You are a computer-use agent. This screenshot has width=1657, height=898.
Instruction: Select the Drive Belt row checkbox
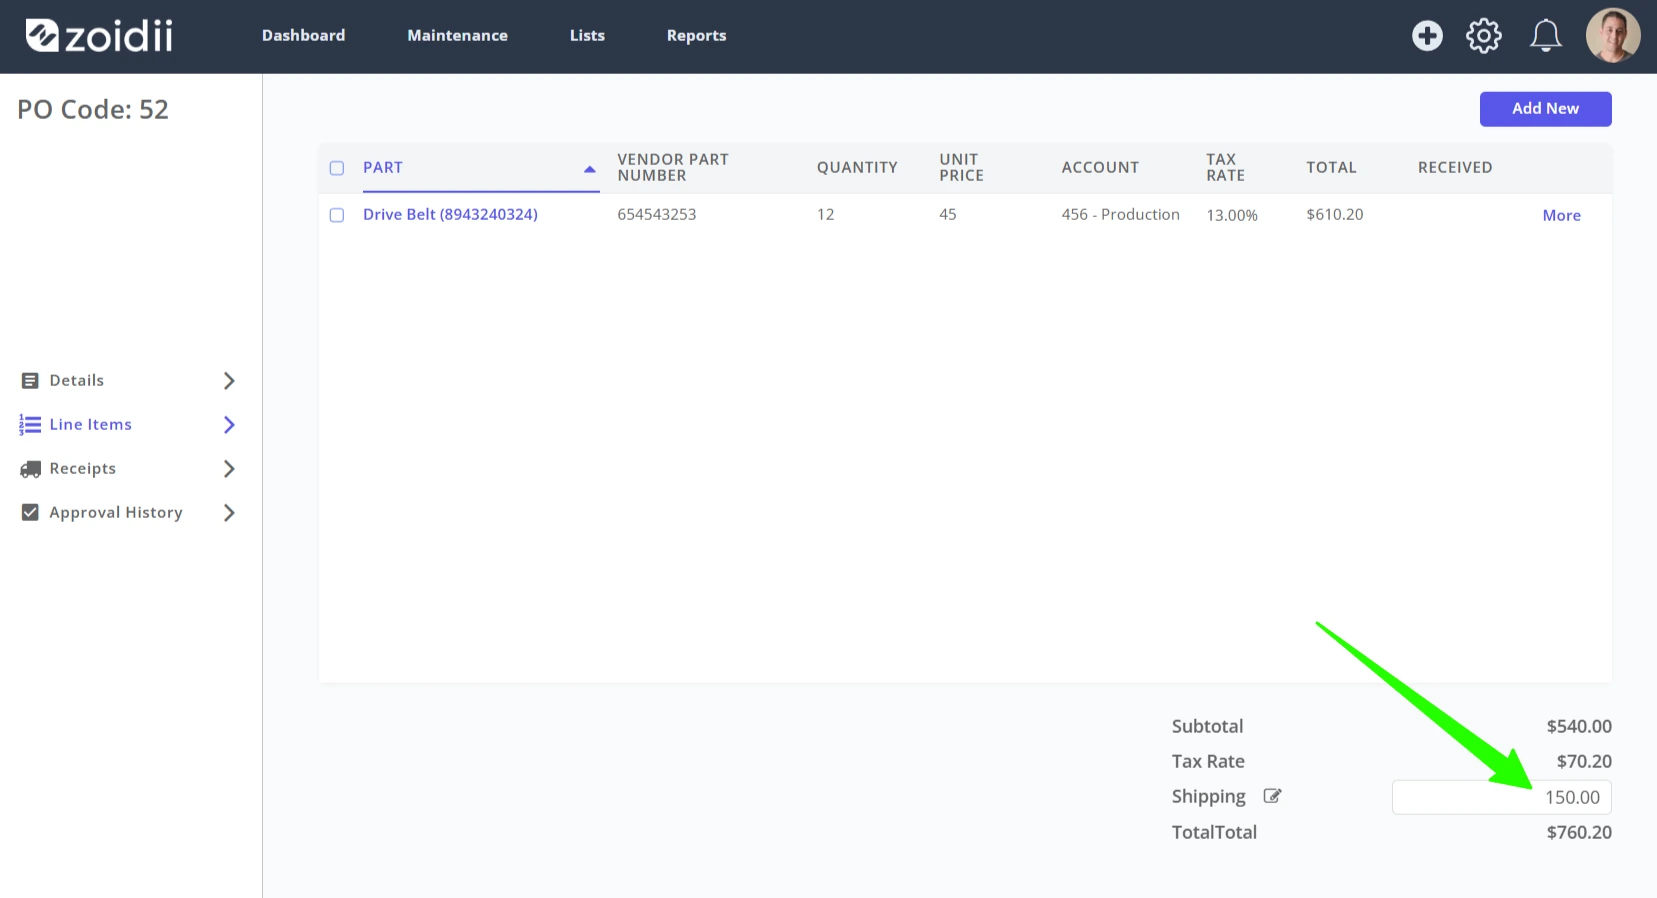[337, 215]
